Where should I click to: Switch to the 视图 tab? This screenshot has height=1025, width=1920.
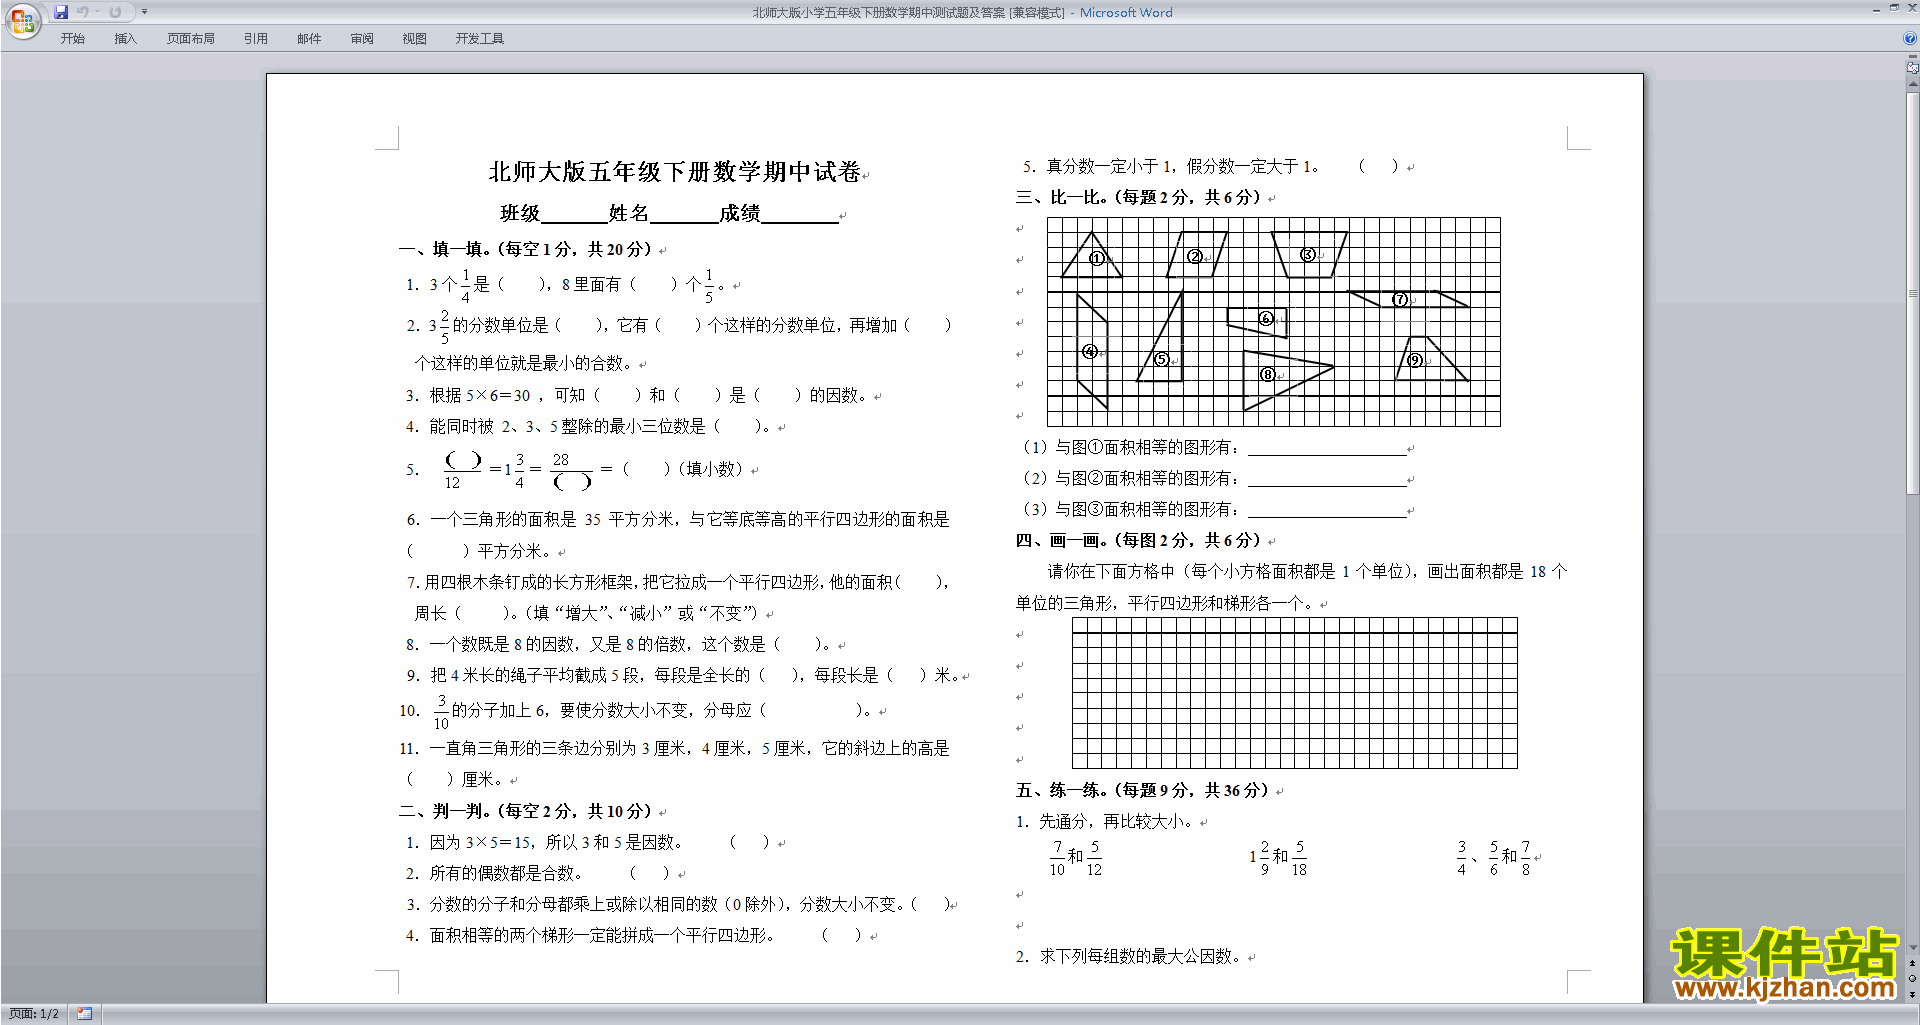tap(415, 39)
